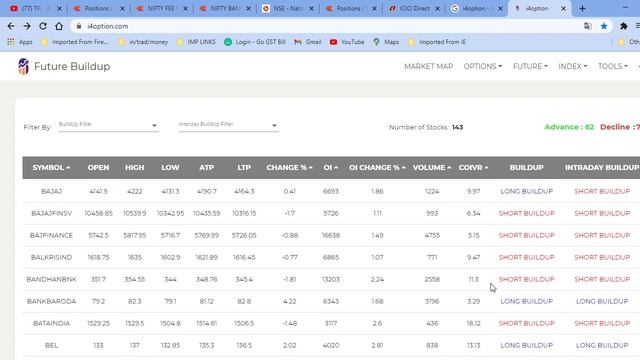The image size is (640, 360).
Task: Click the BEL symbol cell
Action: (x=51, y=346)
